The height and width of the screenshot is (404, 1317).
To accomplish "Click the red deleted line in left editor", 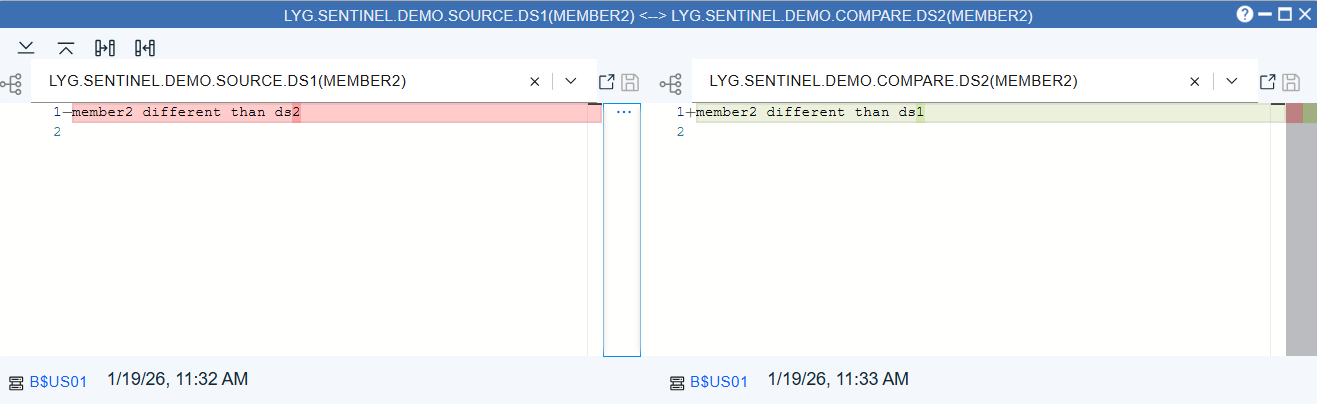I will [x=330, y=113].
